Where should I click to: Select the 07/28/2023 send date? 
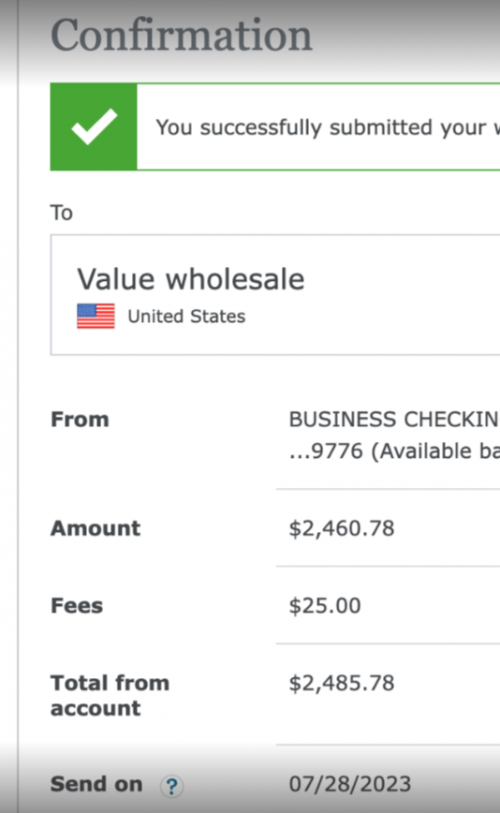tap(350, 784)
